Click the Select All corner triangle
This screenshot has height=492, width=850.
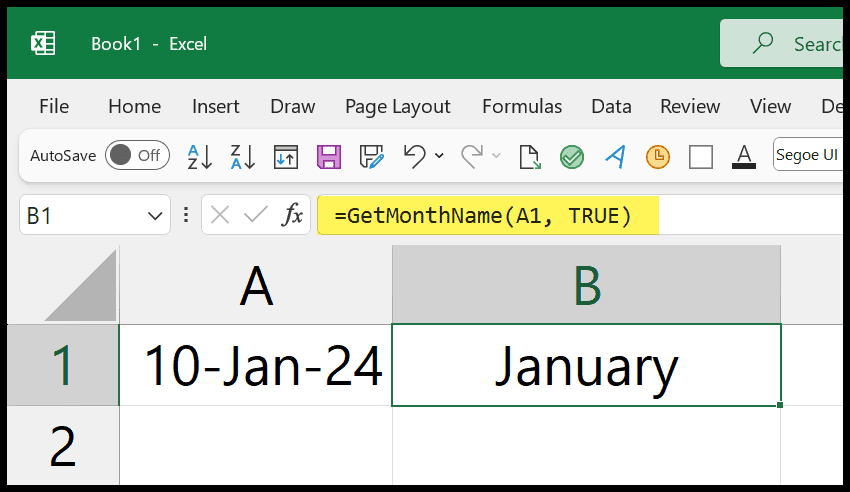[81, 286]
